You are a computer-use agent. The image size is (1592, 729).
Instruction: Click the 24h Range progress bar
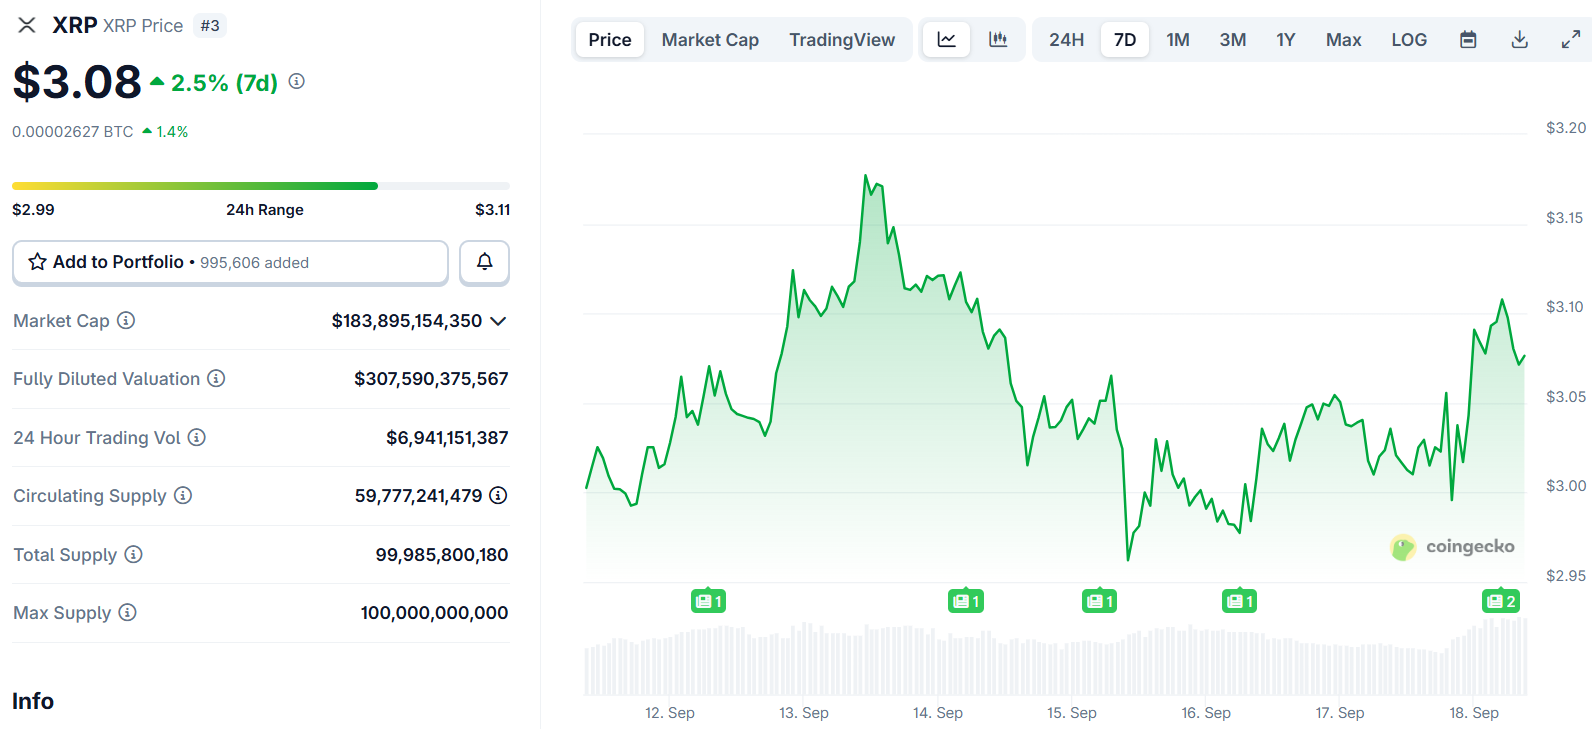pyautogui.click(x=261, y=186)
